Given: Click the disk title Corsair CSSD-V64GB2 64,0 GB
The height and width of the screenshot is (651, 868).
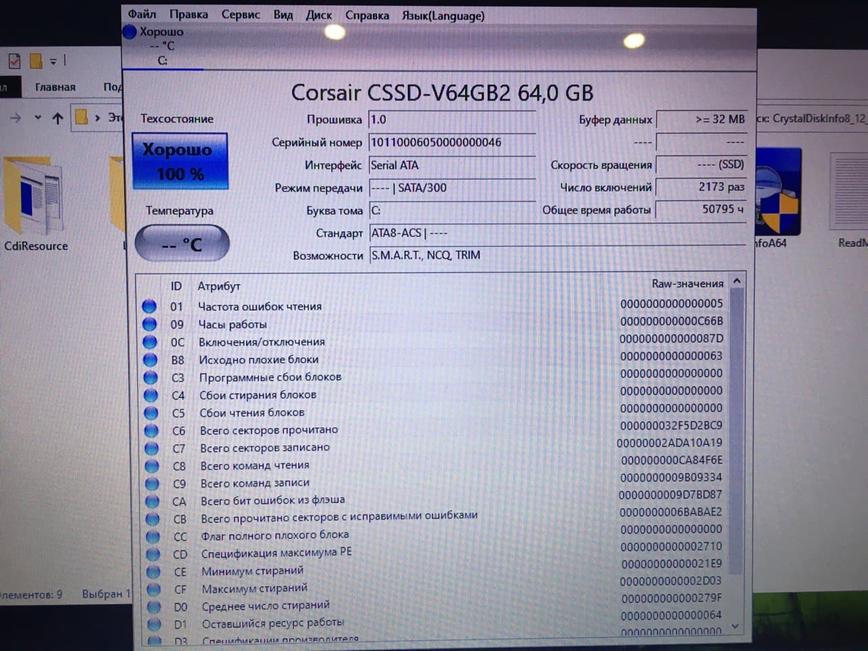Looking at the screenshot, I should (x=442, y=92).
